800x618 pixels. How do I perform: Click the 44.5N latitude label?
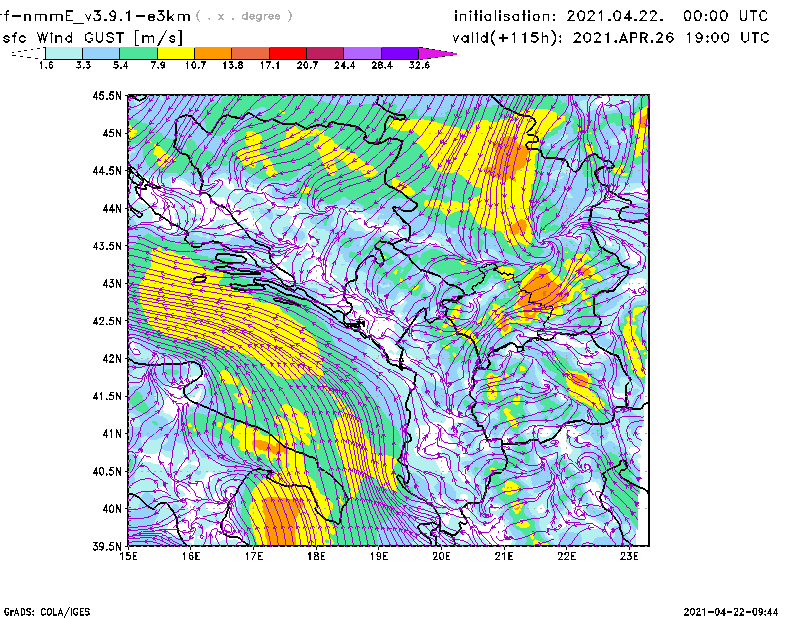pos(107,171)
